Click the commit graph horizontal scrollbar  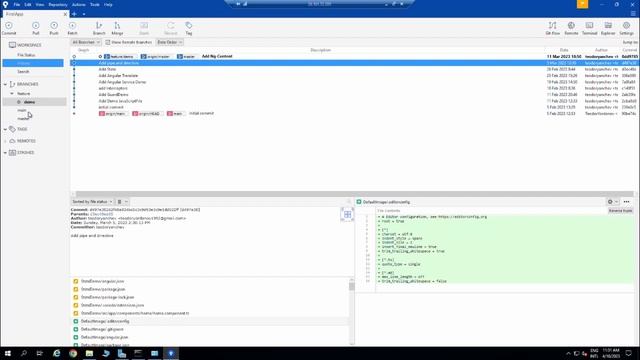tap(354, 194)
